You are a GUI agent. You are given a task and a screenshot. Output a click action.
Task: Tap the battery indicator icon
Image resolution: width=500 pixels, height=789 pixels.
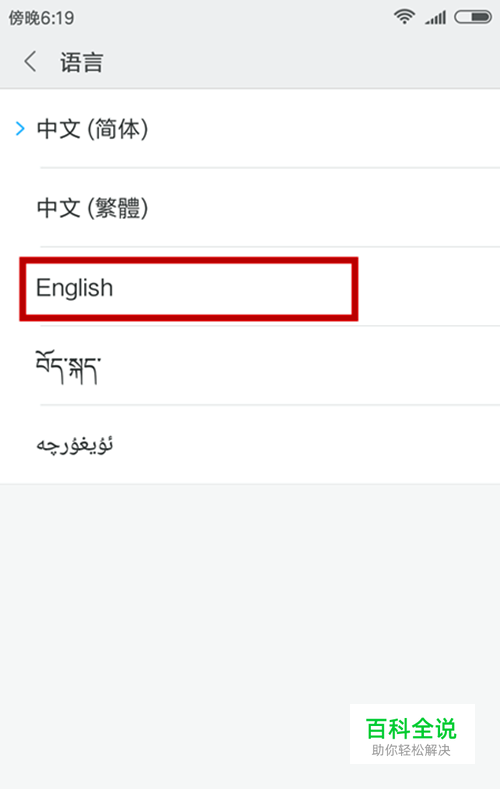(473, 17)
